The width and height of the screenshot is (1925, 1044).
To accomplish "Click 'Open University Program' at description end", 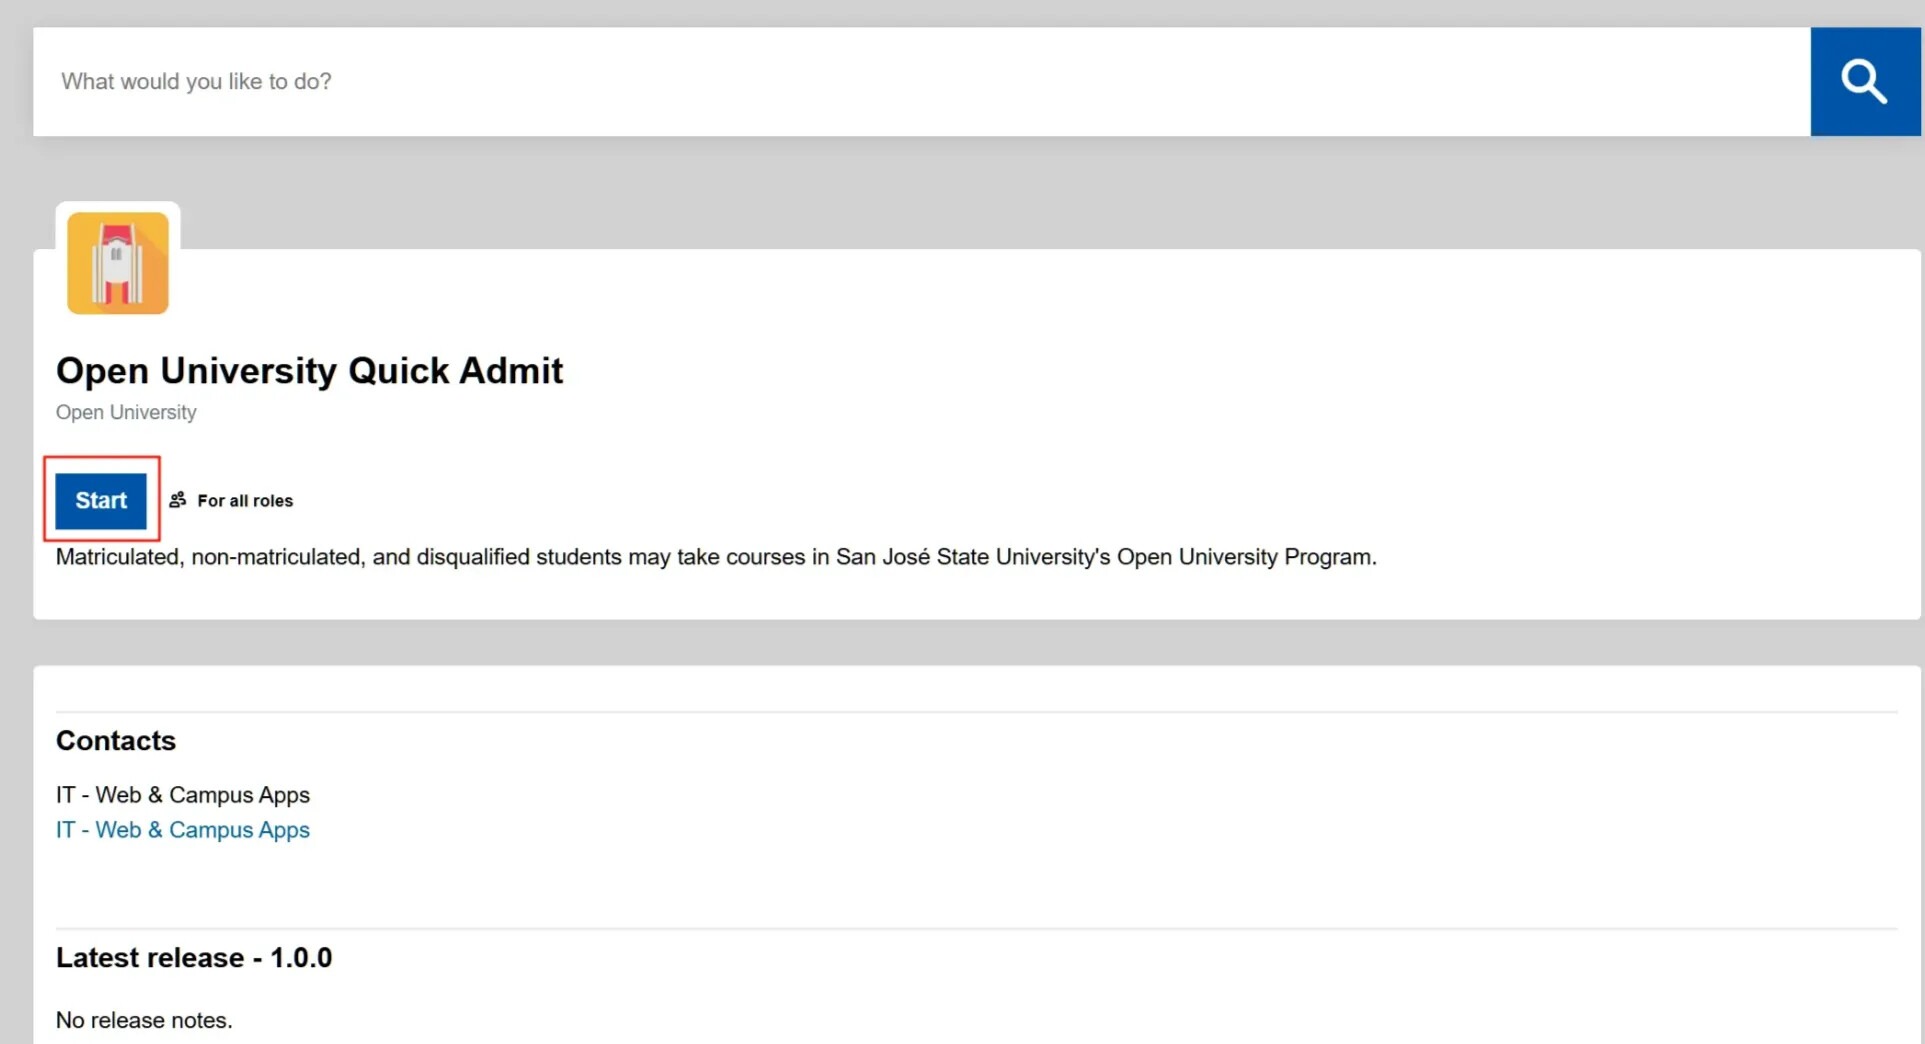I will pyautogui.click(x=1245, y=557).
